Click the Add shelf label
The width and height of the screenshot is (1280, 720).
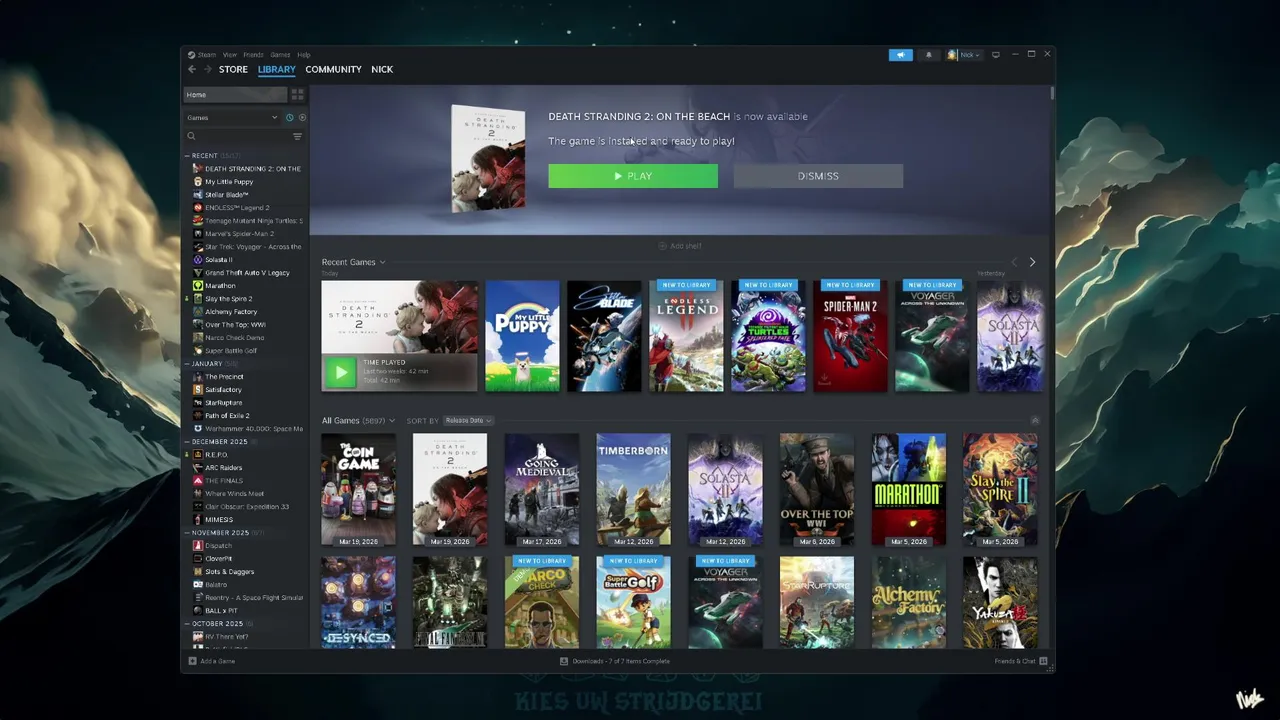686,246
